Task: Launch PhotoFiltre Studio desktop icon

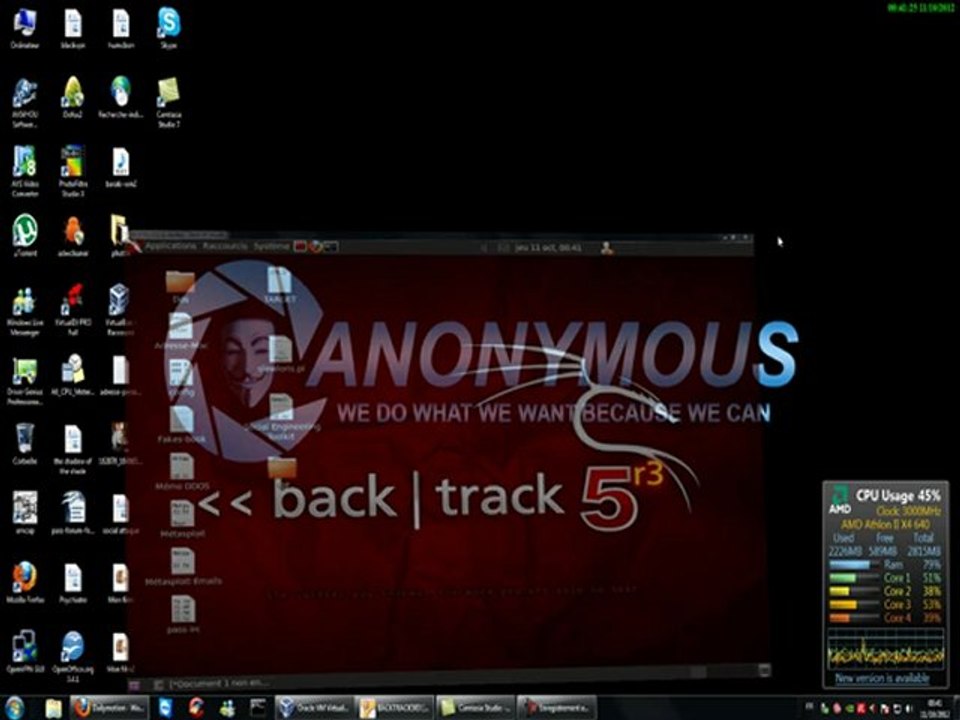Action: point(72,163)
